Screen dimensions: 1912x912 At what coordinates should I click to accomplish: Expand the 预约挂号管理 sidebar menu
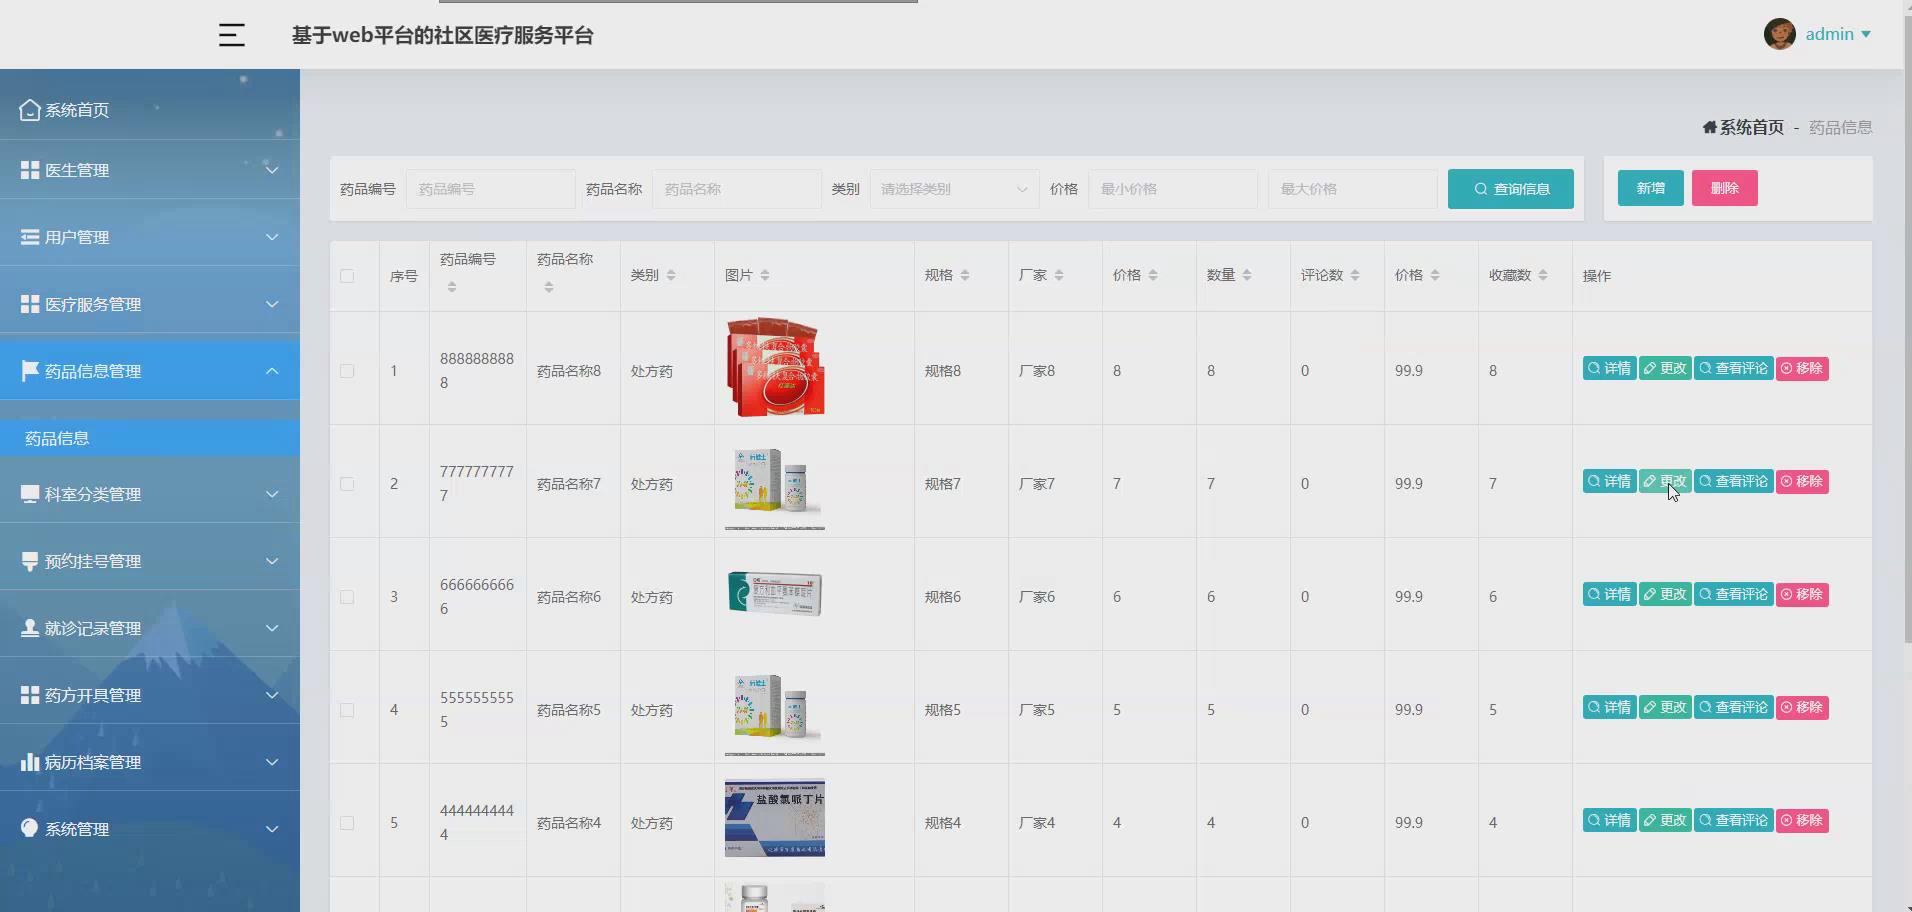click(x=150, y=561)
